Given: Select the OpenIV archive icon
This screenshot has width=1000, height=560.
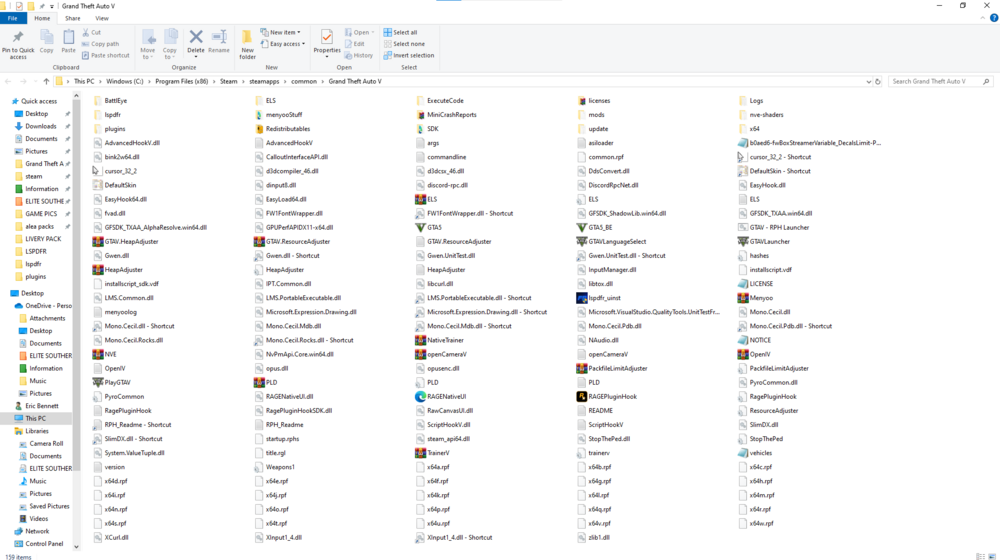Looking at the screenshot, I should [742, 354].
